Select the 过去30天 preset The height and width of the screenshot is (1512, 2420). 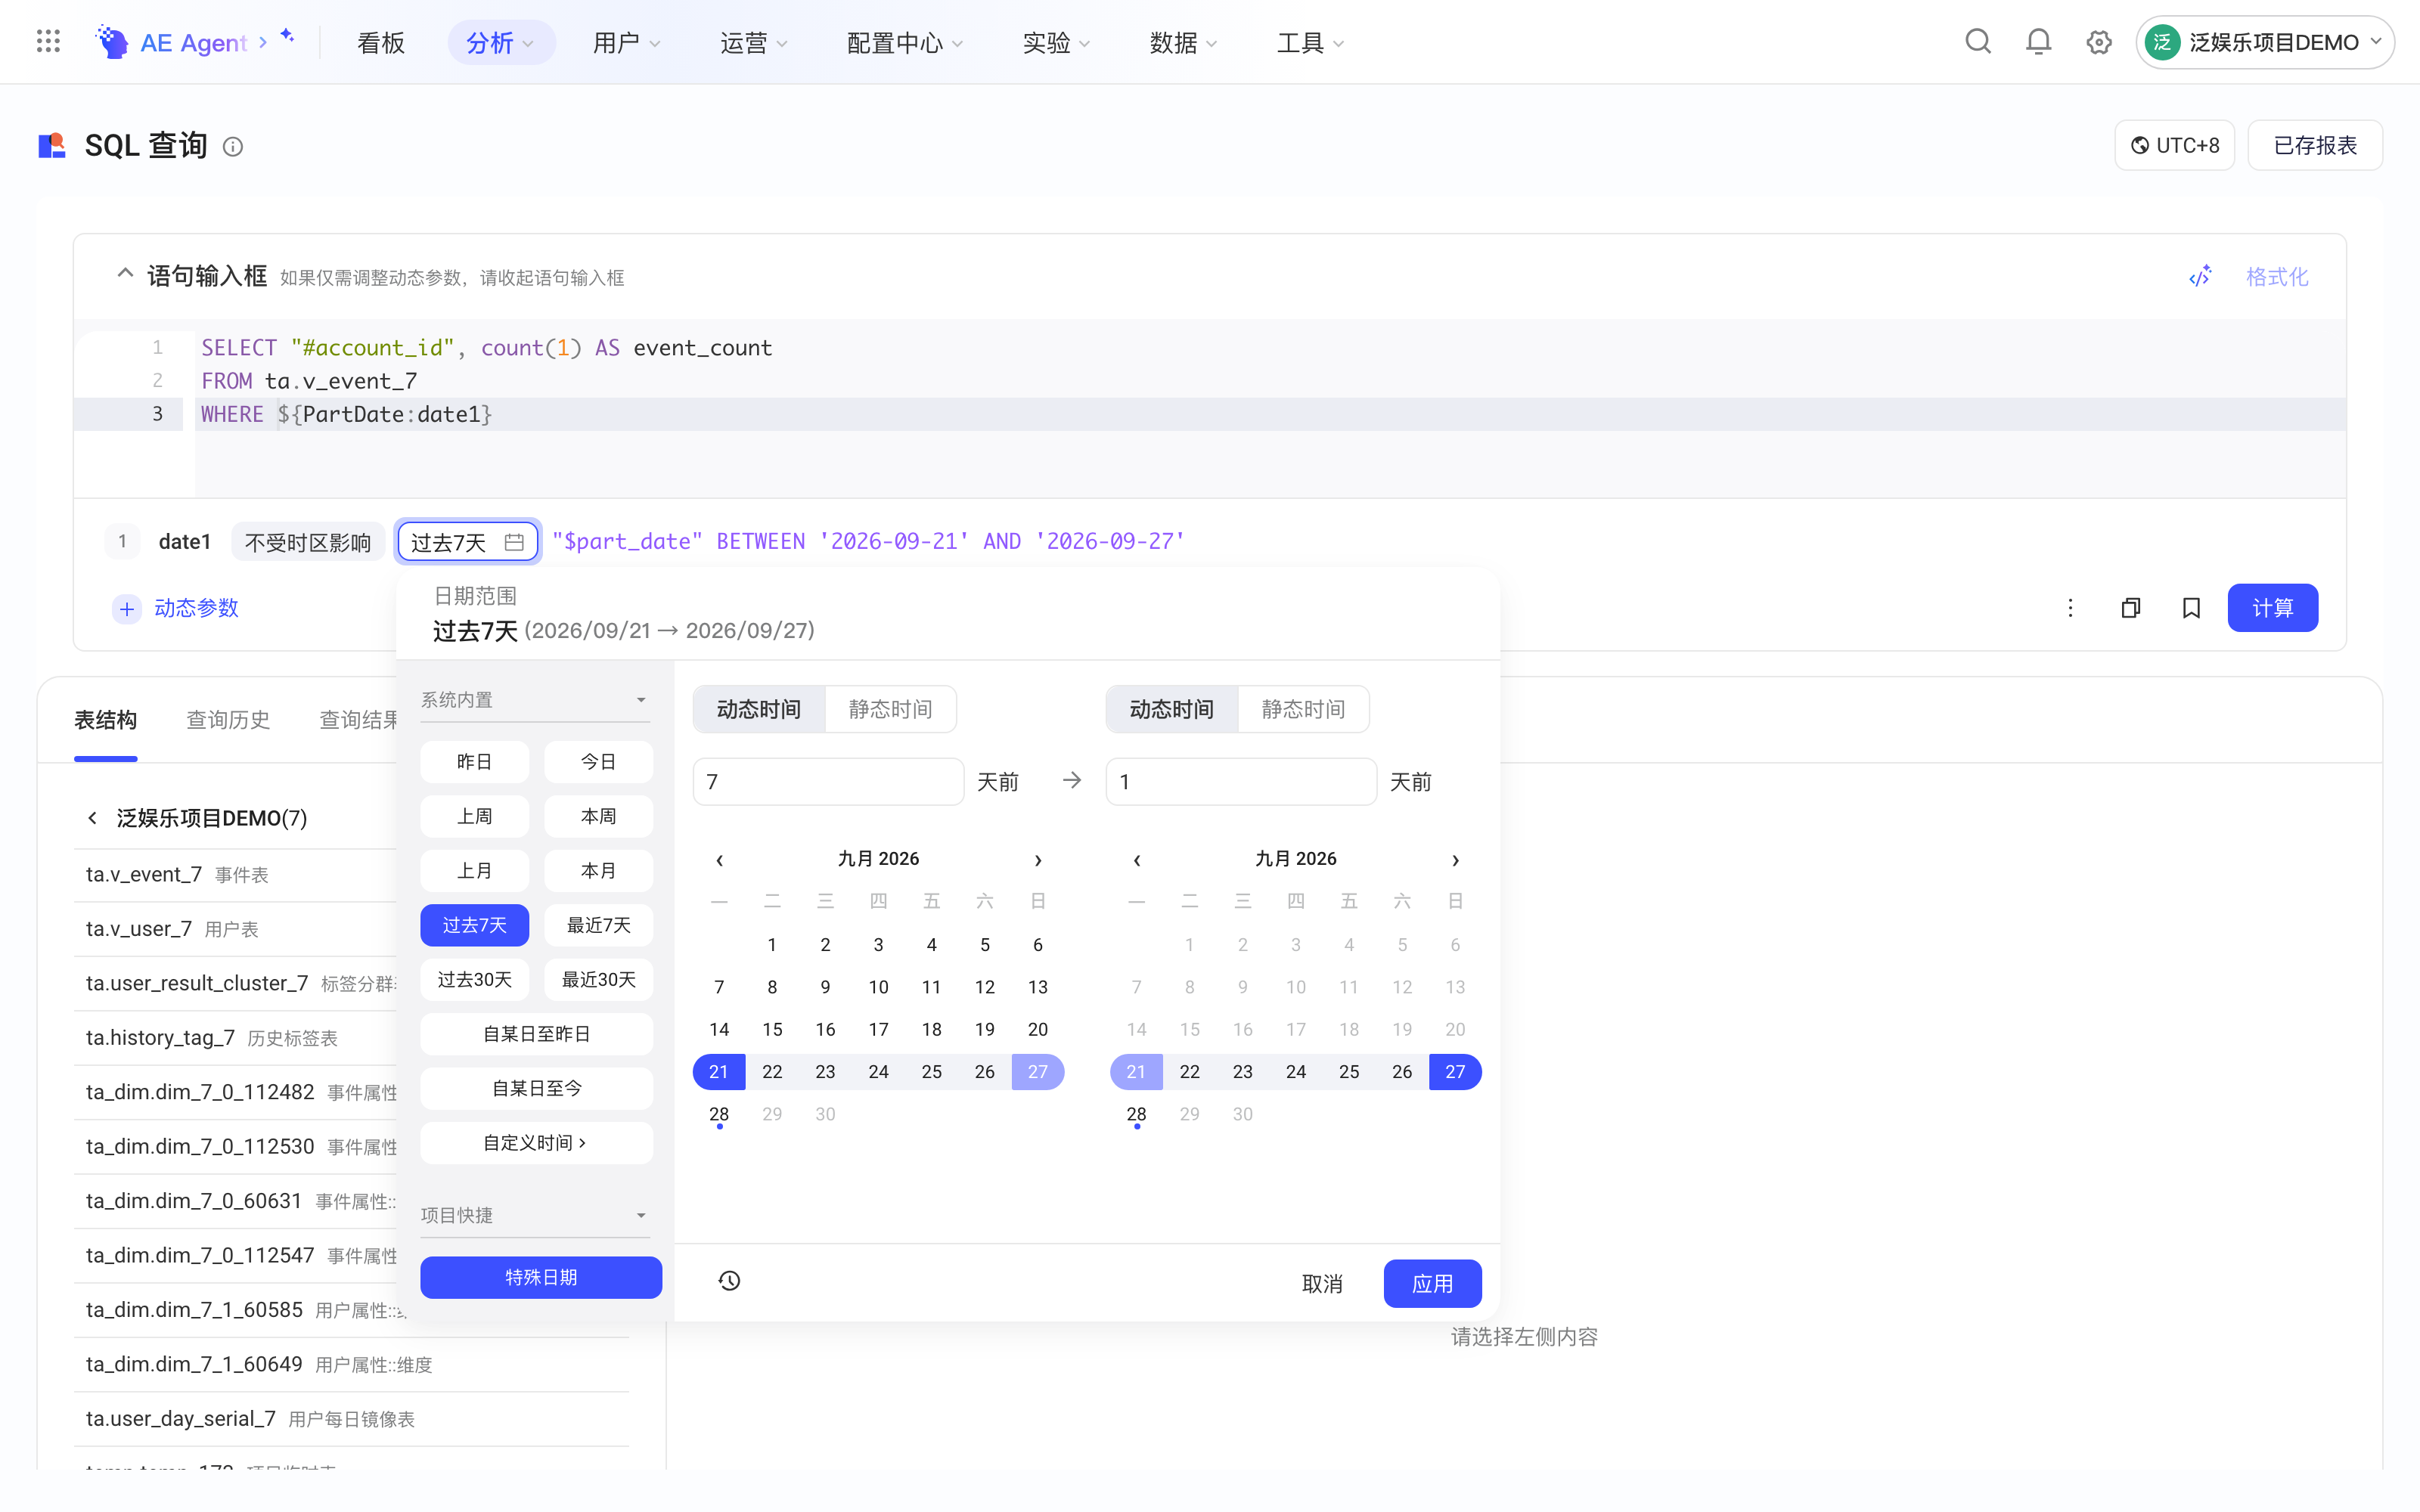coord(474,979)
